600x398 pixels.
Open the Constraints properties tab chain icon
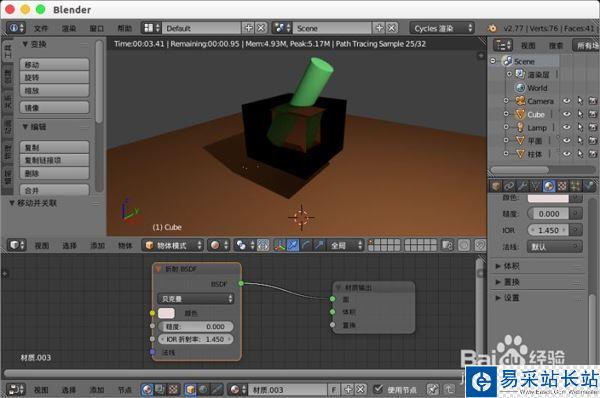(509, 186)
